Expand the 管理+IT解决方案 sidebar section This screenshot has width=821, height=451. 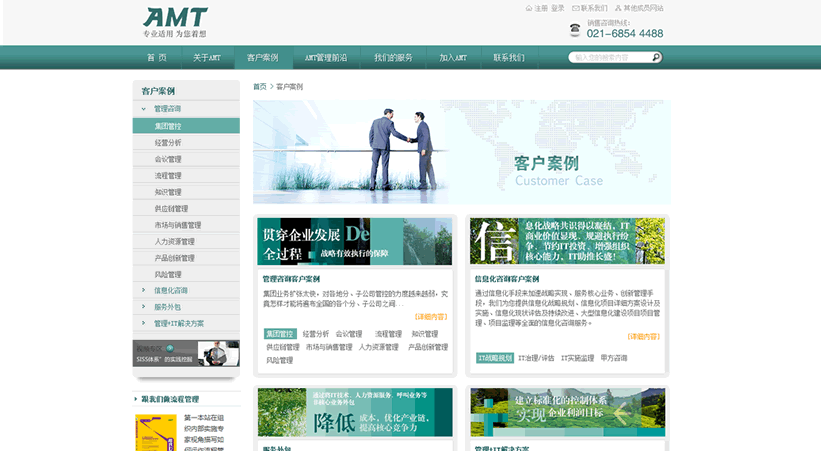click(x=178, y=323)
